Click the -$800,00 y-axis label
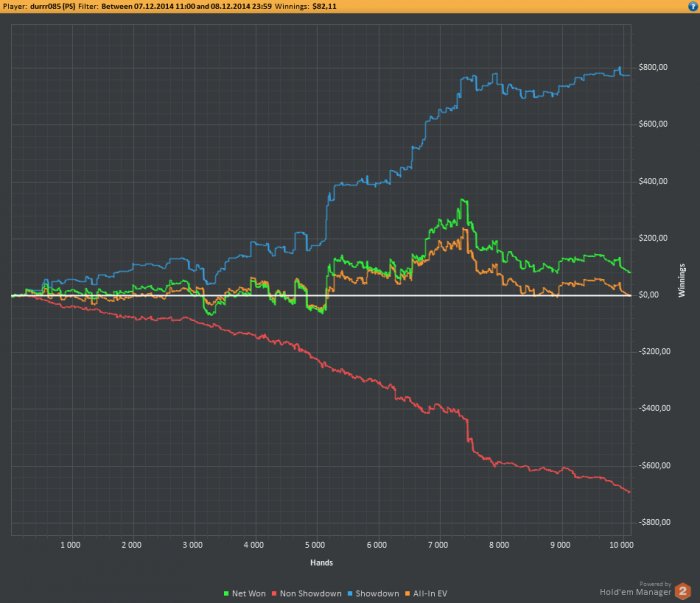 coord(654,522)
